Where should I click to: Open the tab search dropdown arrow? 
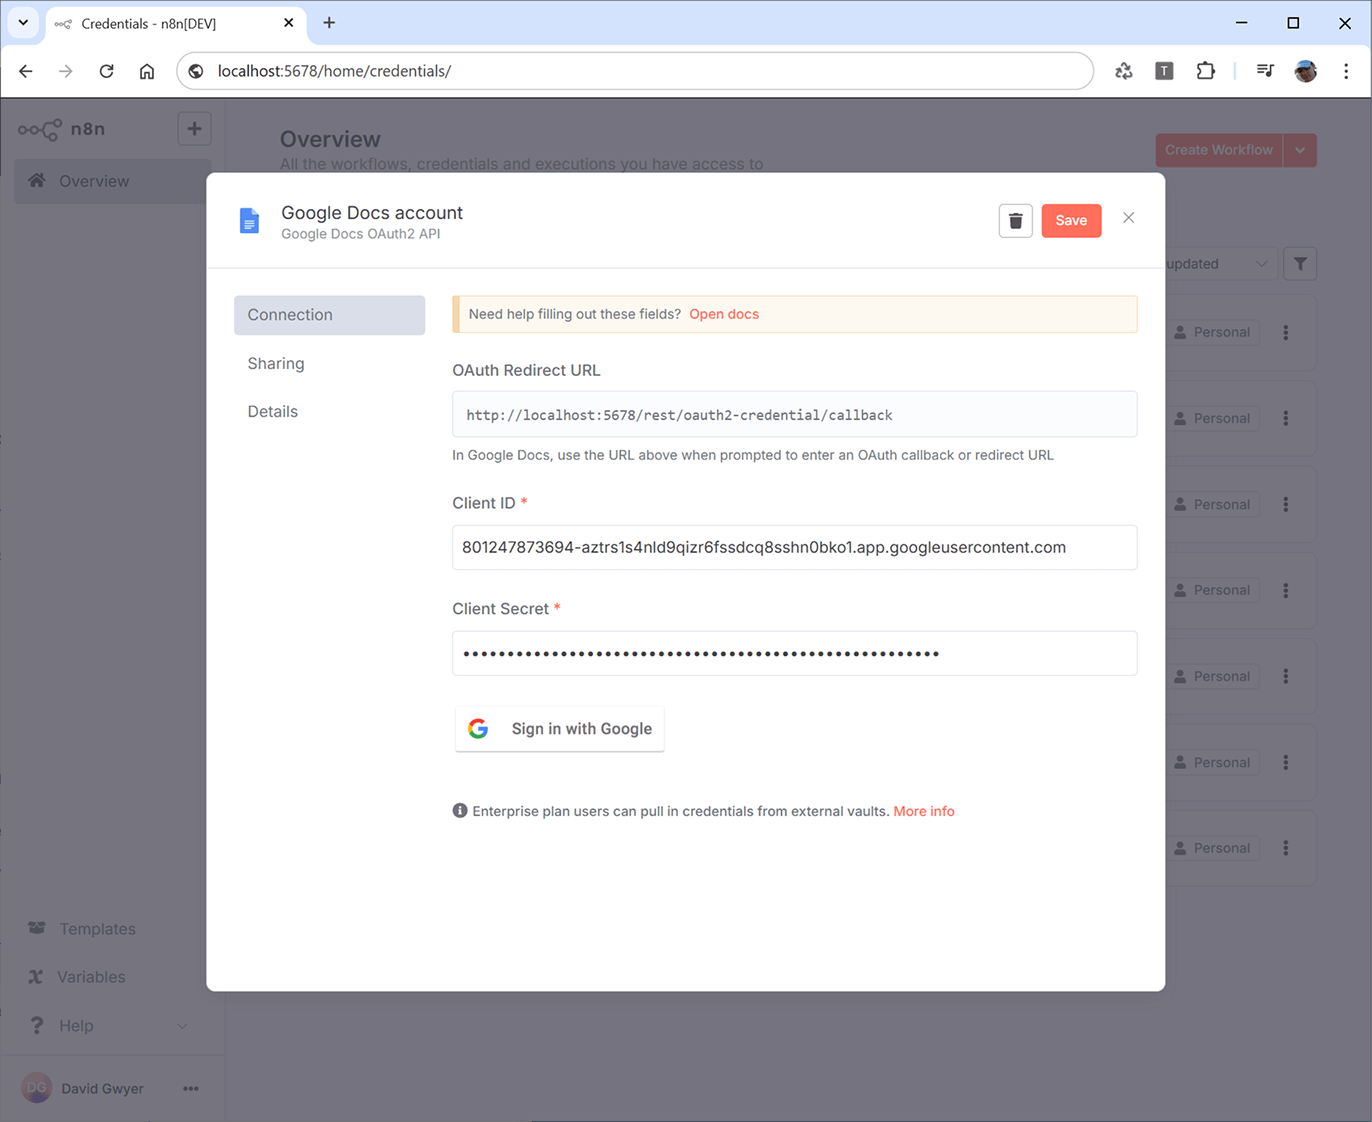[23, 23]
